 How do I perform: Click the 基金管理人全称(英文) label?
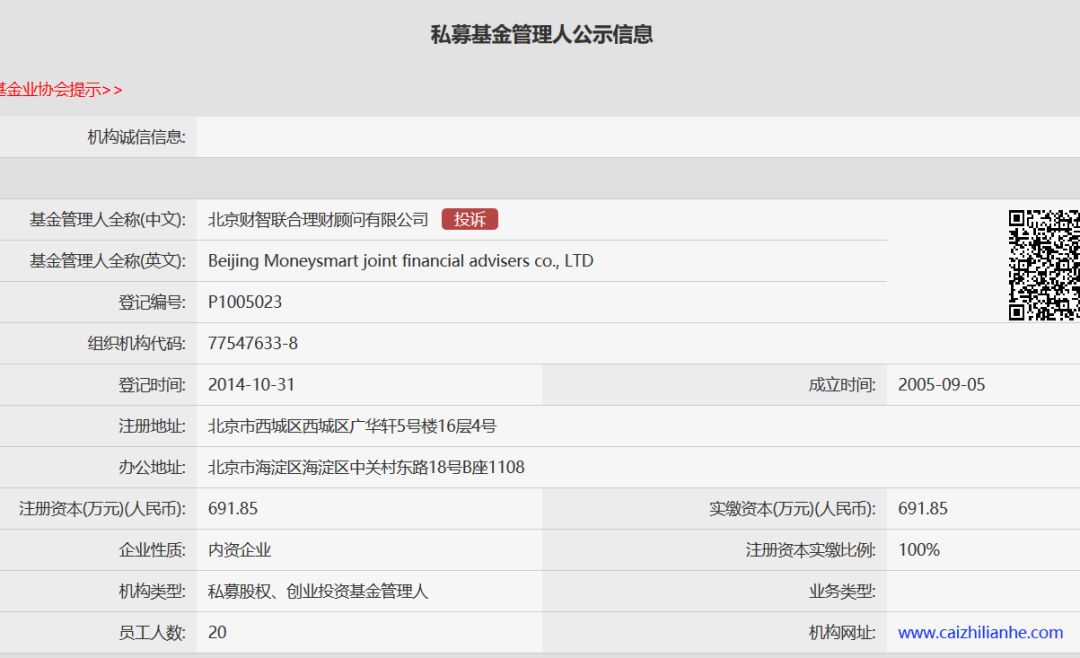107,260
